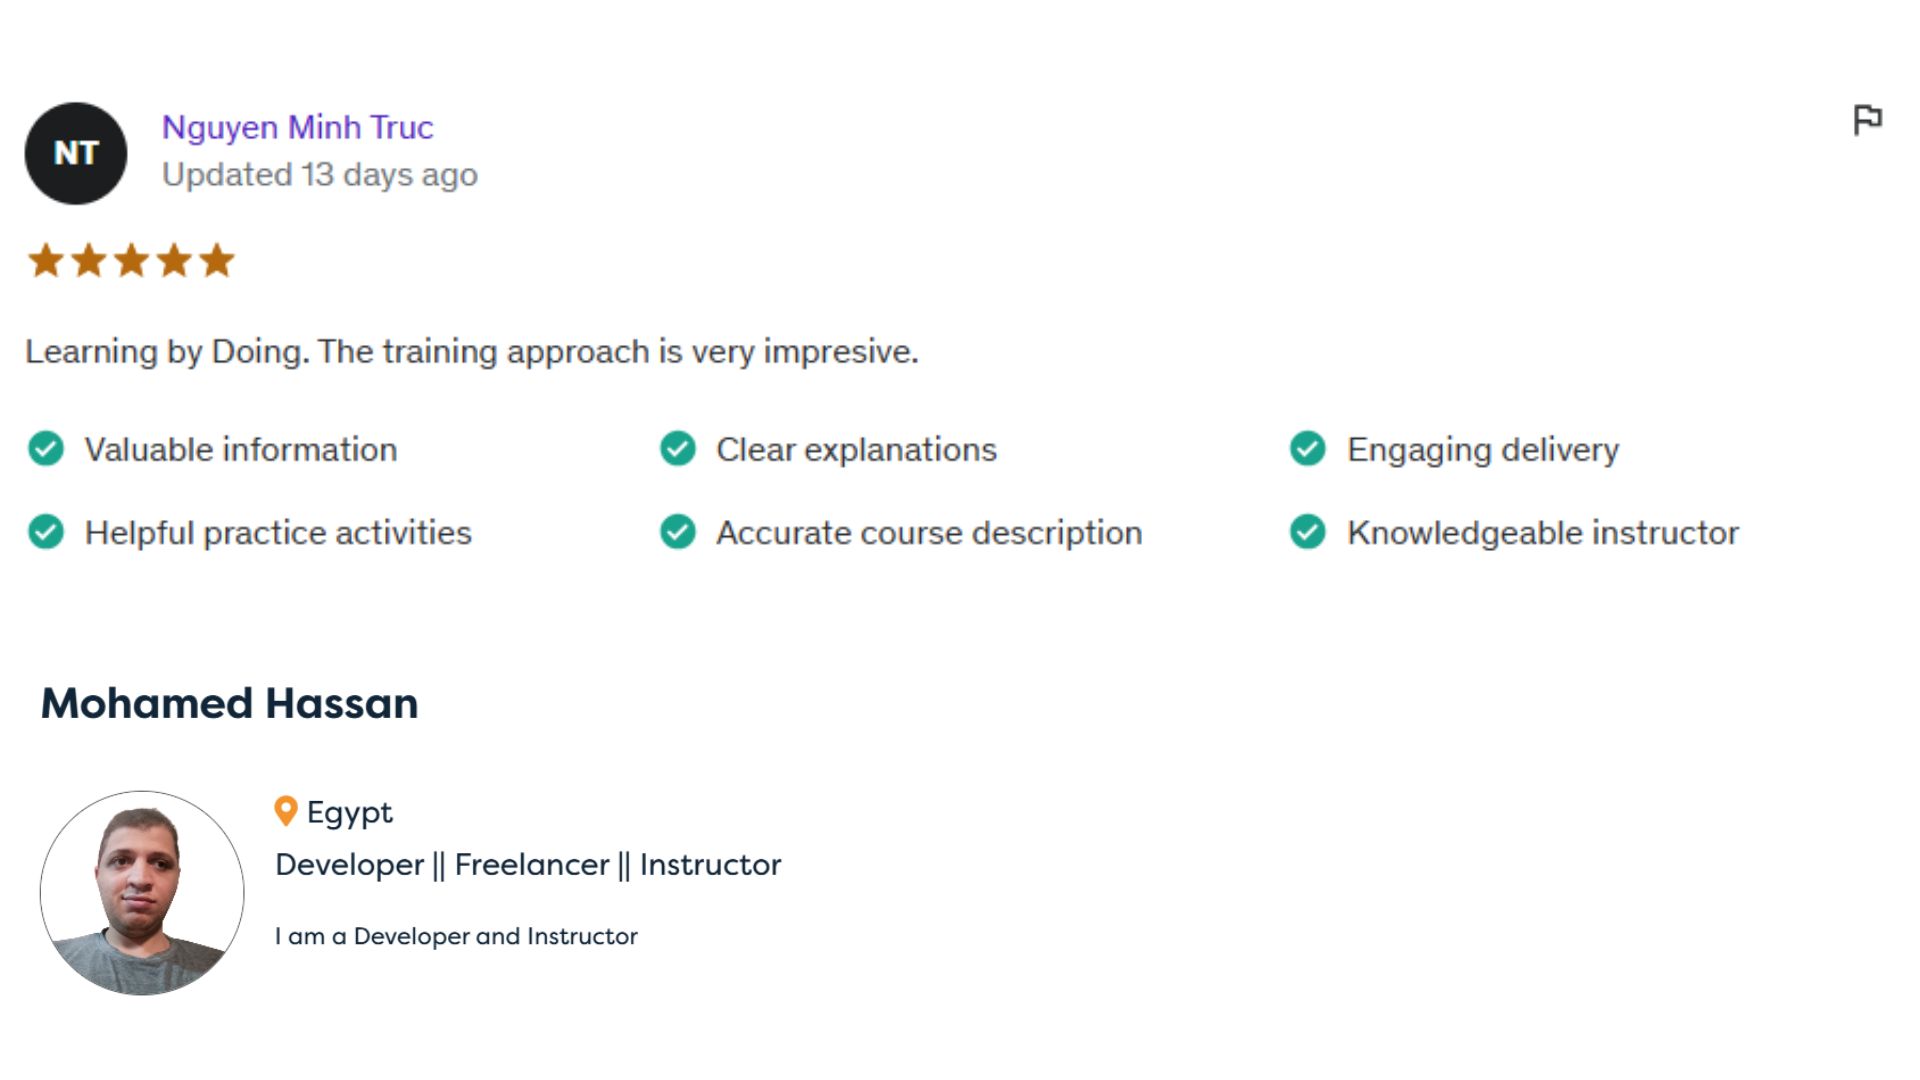Click the Knowledgeable instructor label
The image size is (1920, 1080).
1543,533
